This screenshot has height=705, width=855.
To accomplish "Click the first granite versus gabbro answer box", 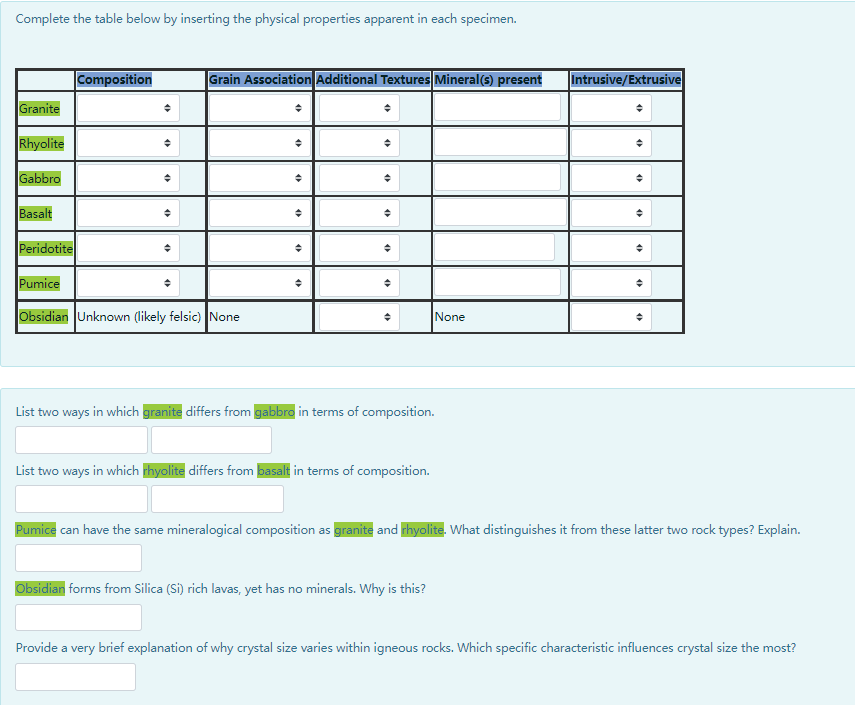I will [x=80, y=439].
